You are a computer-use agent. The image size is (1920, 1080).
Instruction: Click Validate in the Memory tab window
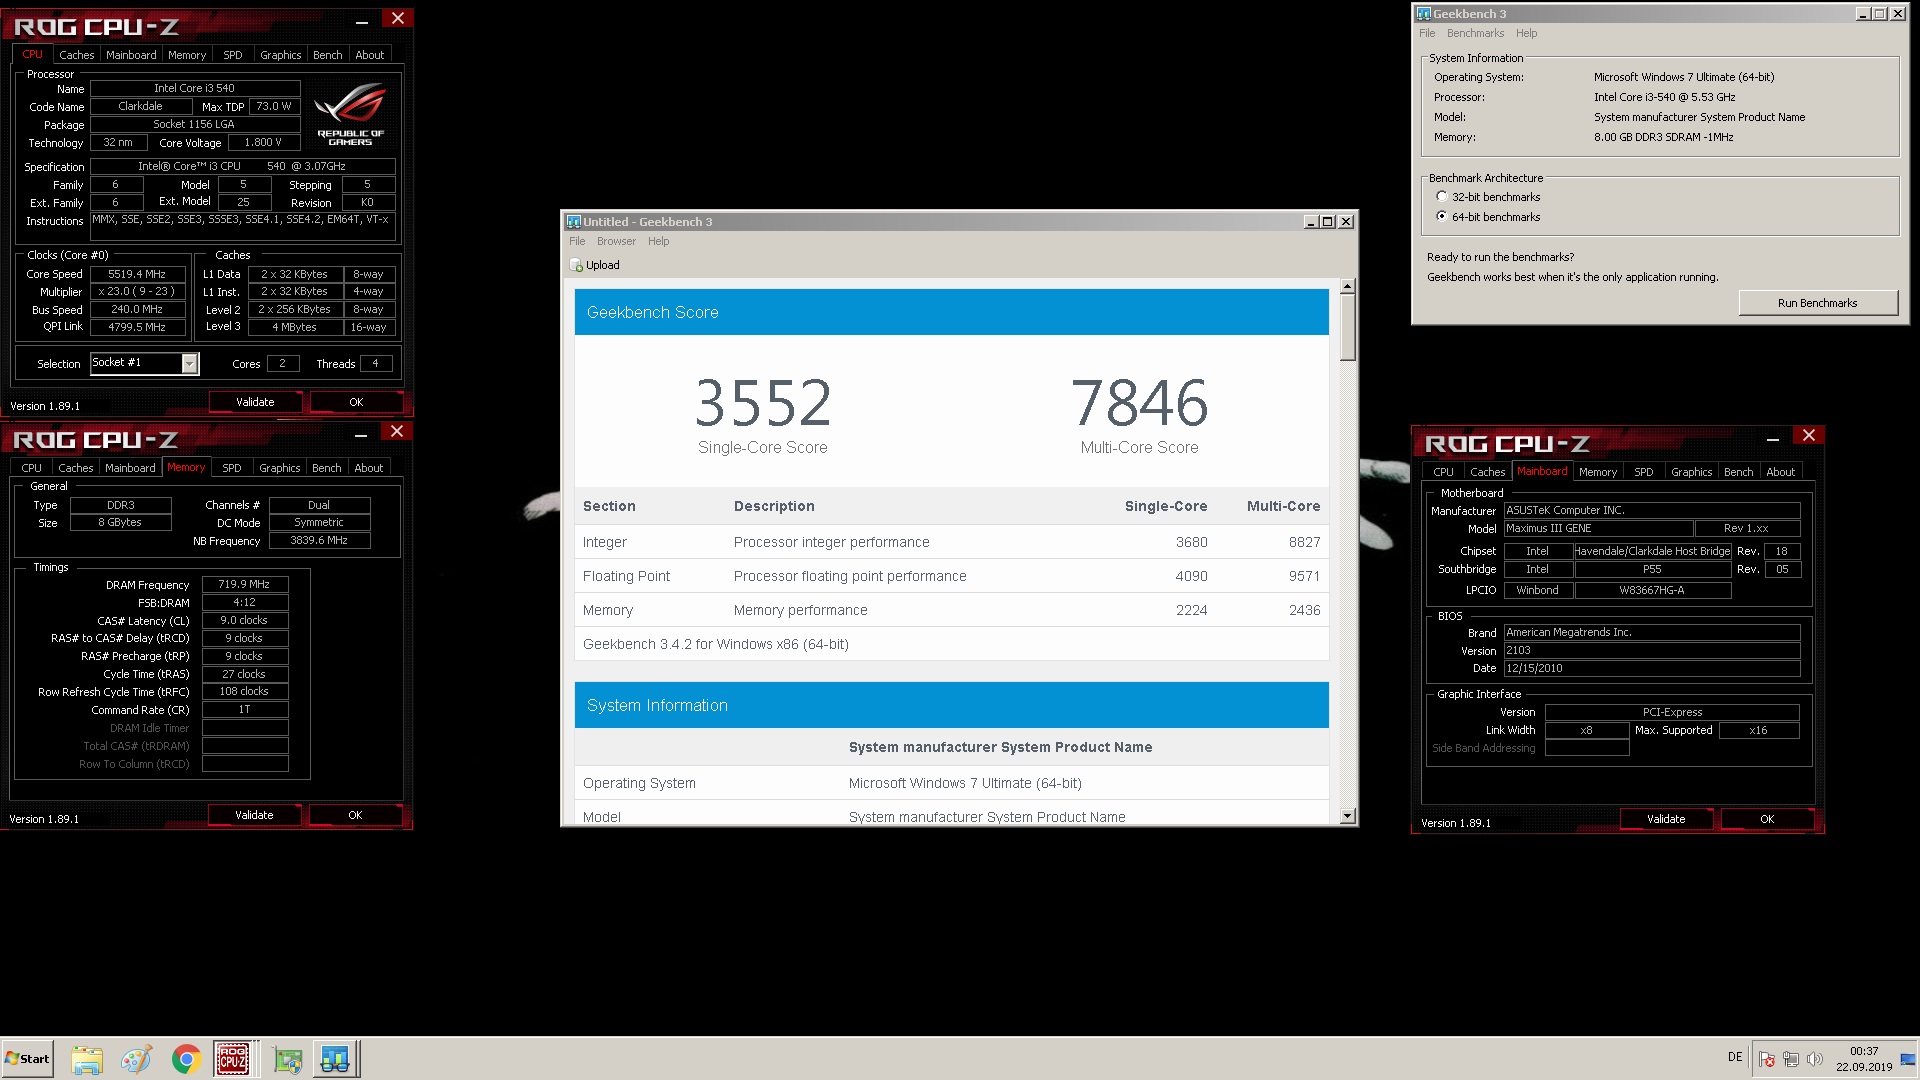(254, 815)
